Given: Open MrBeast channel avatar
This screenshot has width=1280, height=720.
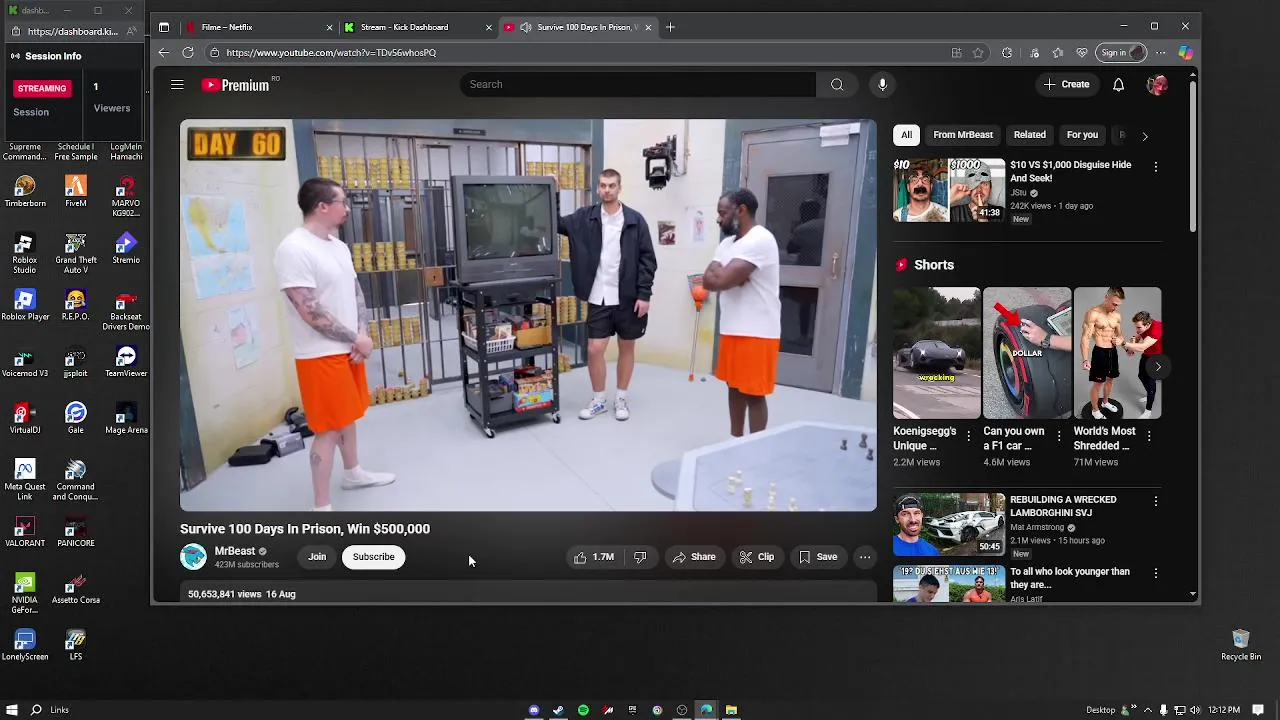Looking at the screenshot, I should tap(193, 557).
